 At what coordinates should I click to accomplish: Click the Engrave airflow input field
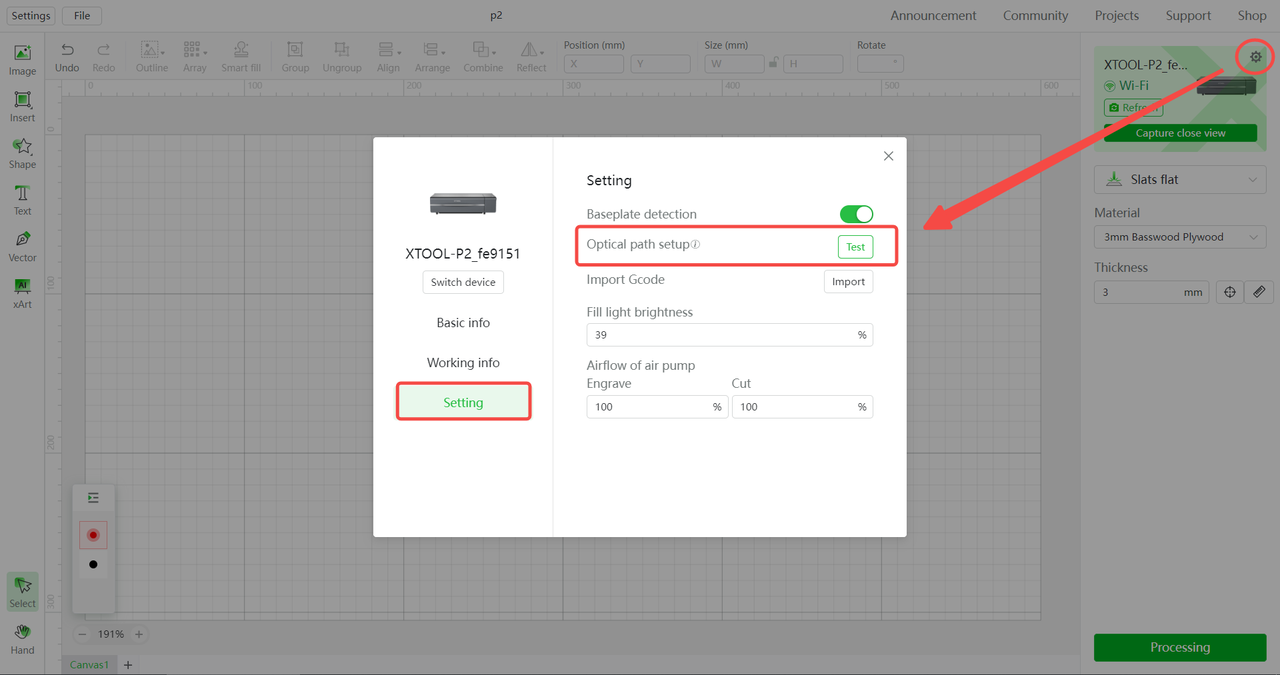tap(657, 407)
